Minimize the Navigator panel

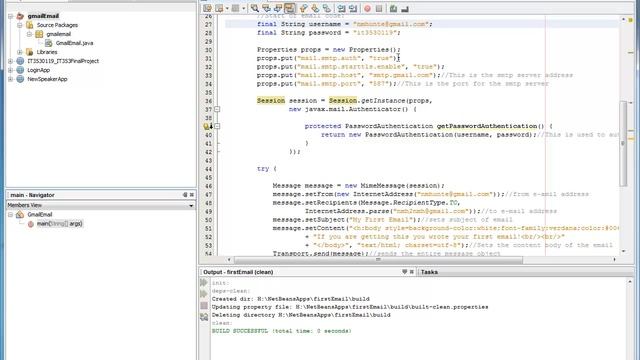[x=185, y=195]
